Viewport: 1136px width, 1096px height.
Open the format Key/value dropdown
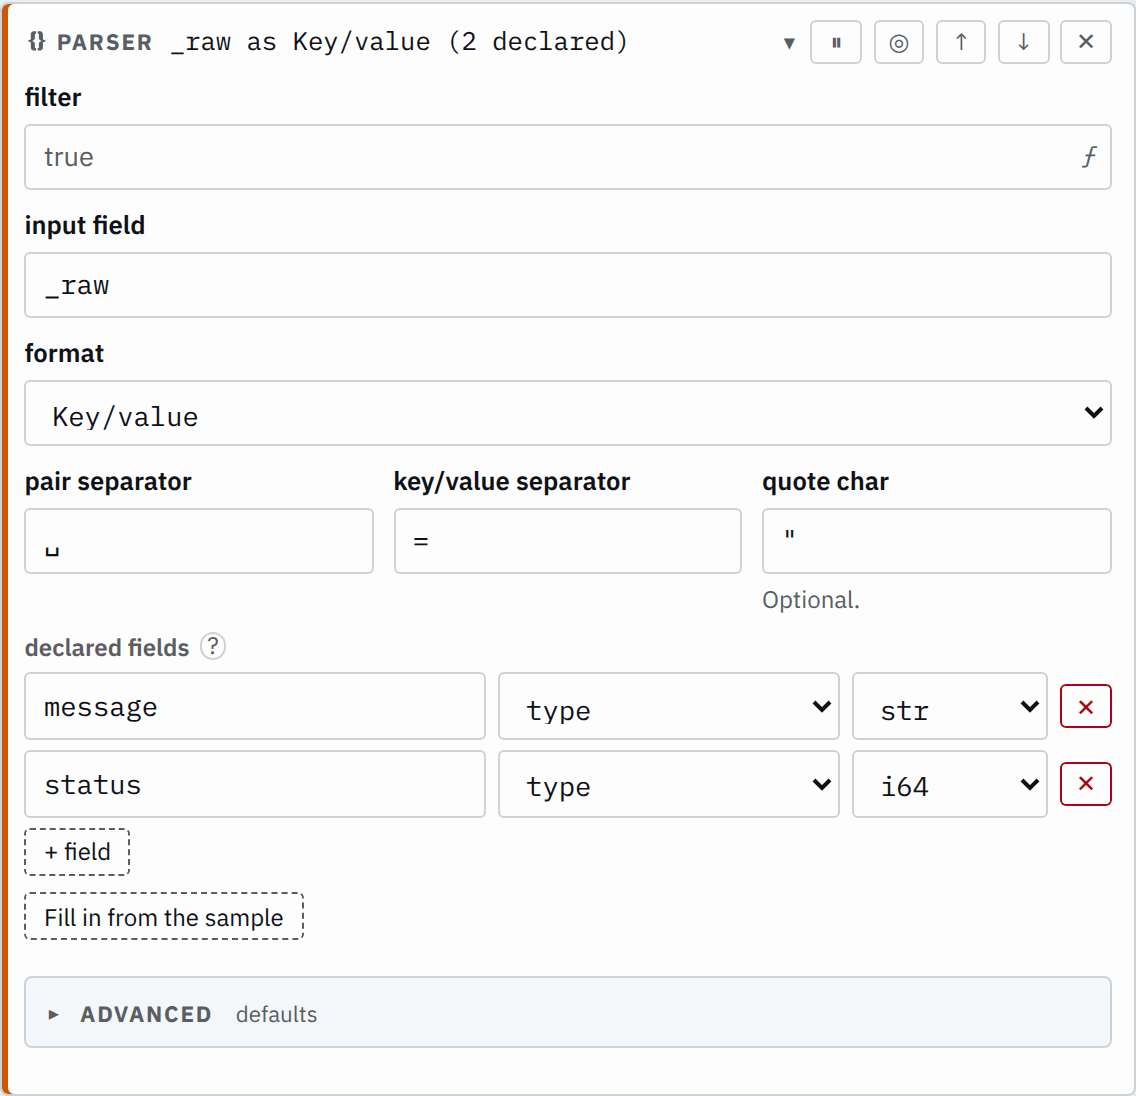[x=567, y=413]
